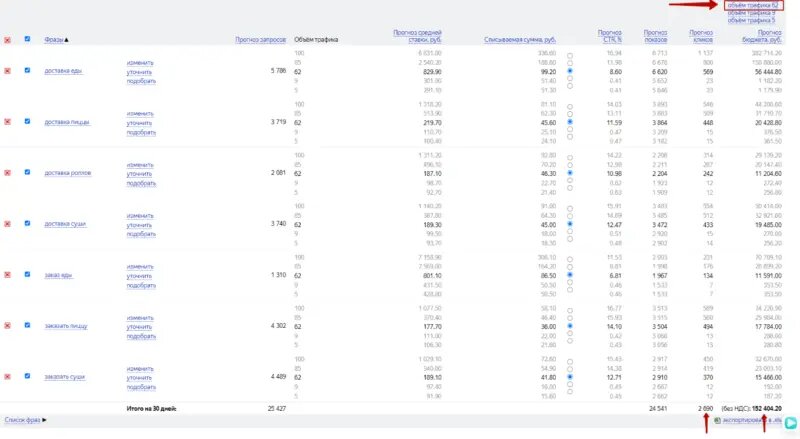Screen dimensions: 800x439
Task: Select traffic volume 85 radio for заказ еды
Action: (569, 267)
